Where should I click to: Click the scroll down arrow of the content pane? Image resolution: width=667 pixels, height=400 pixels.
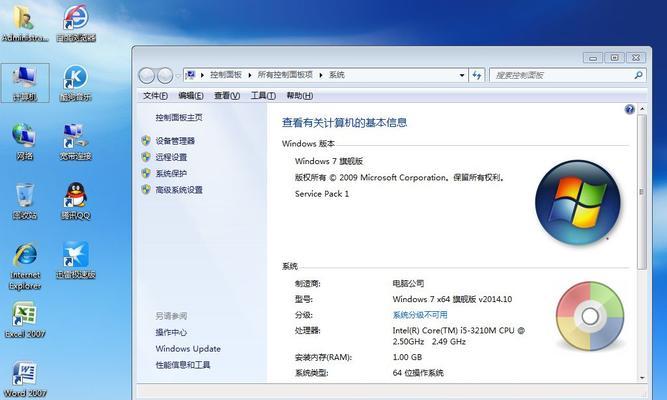[642, 378]
